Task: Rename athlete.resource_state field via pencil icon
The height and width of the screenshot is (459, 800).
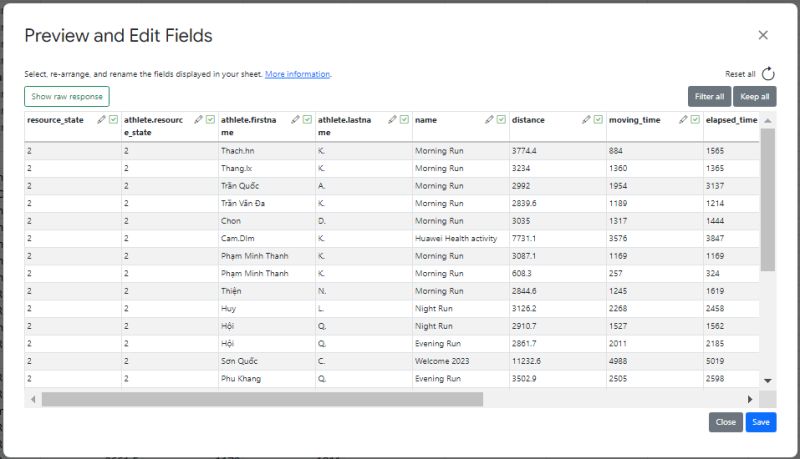Action: (198, 119)
